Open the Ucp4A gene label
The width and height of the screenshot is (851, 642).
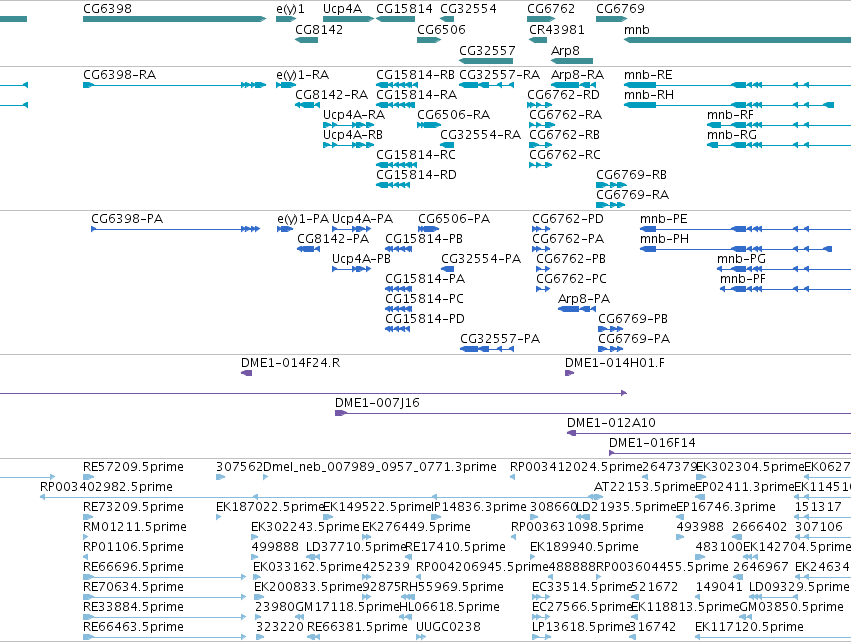tap(342, 9)
